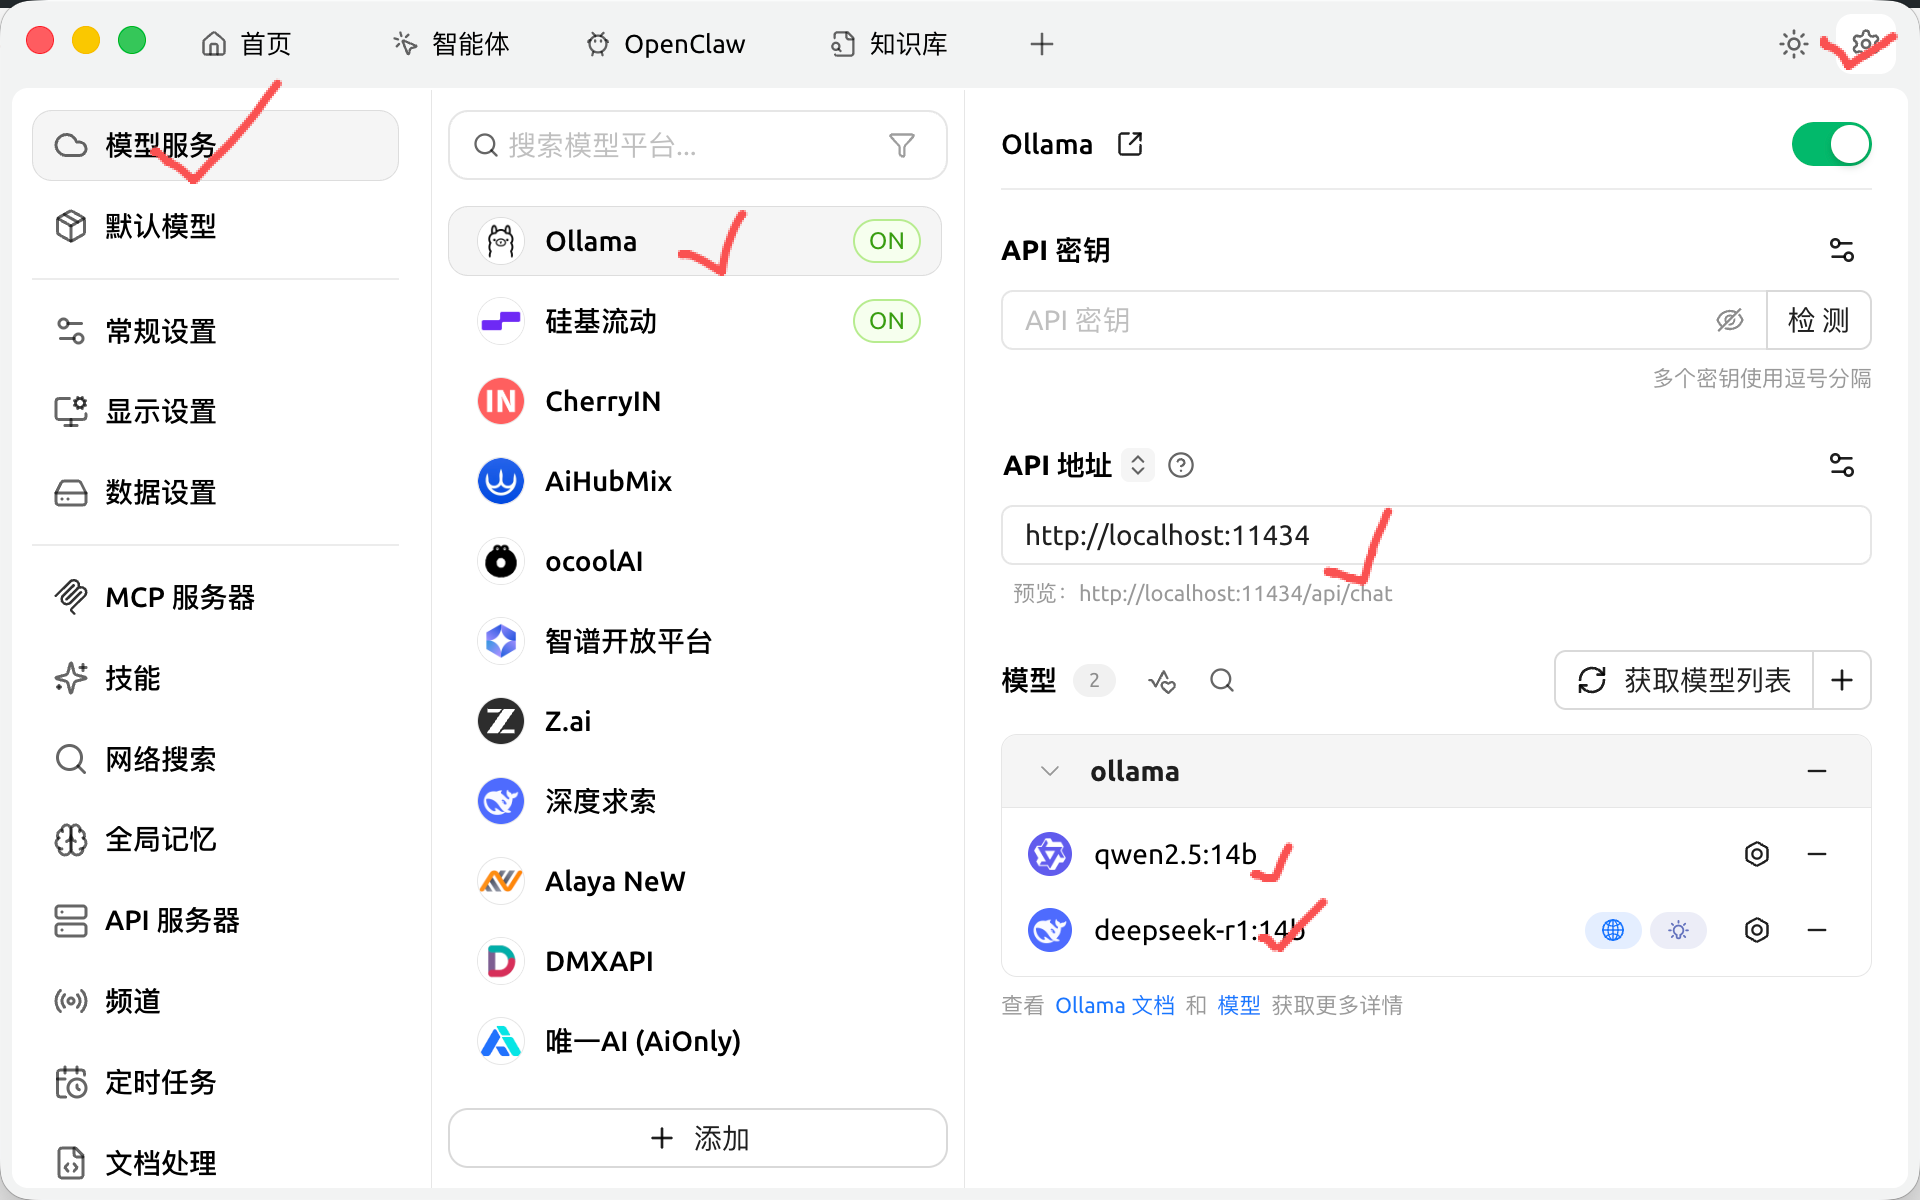Show help for API 地址
1920x1200 pixels.
1181,465
